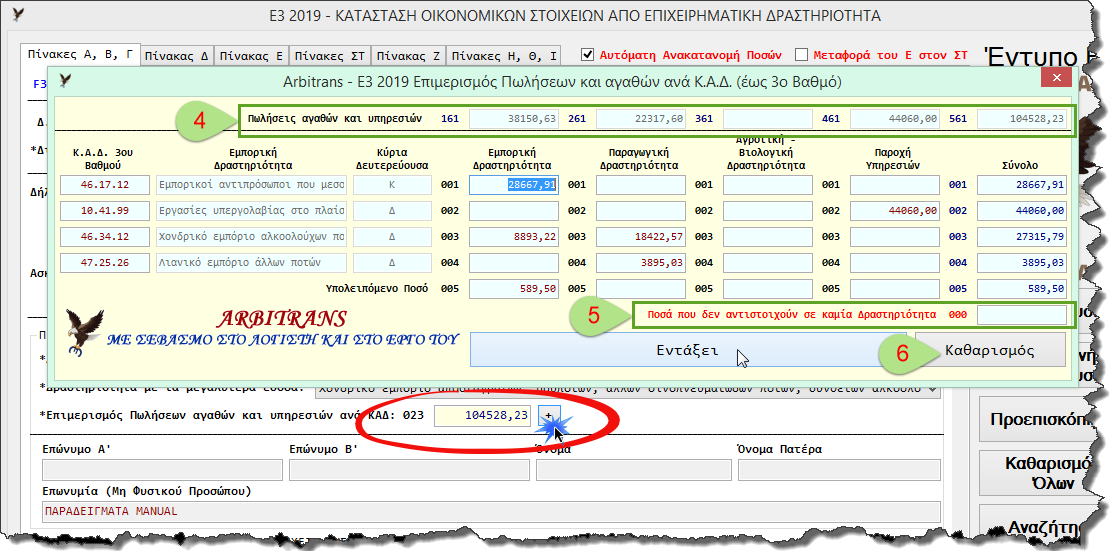Click the Επώνυμο Α' input field

[x=162, y=470]
